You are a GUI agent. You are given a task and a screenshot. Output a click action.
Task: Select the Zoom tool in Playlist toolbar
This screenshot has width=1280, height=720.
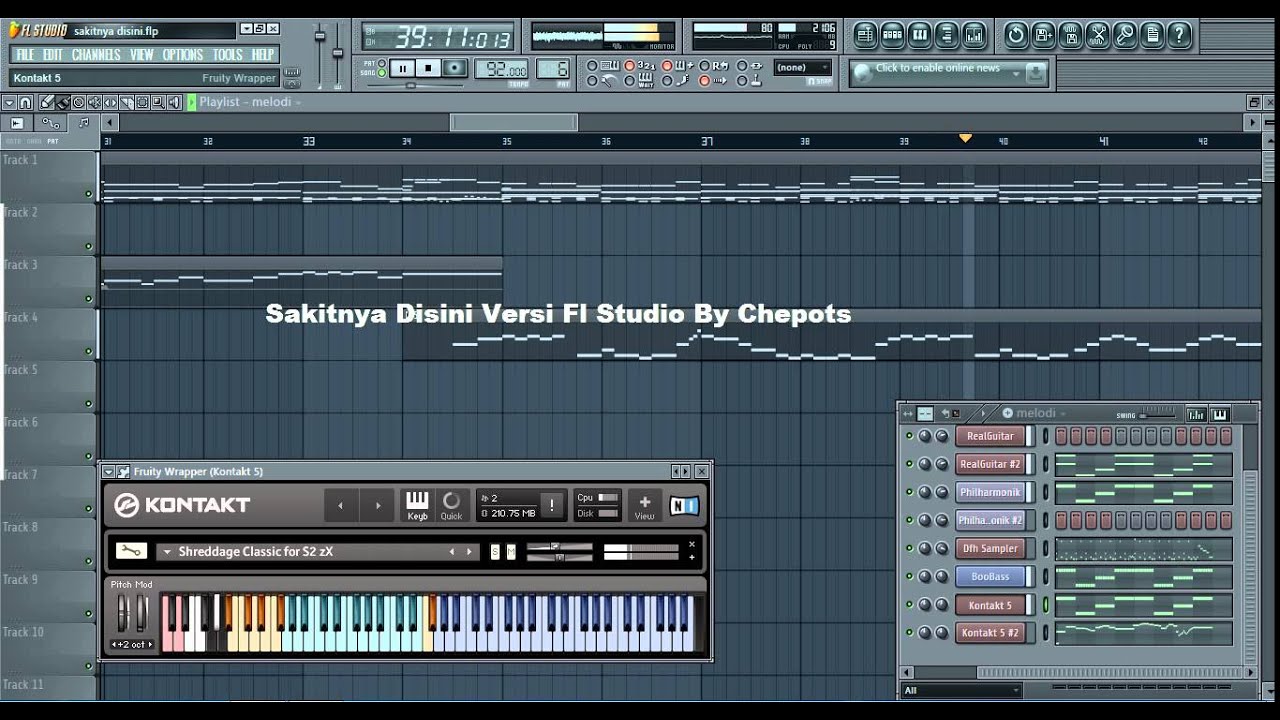158,102
